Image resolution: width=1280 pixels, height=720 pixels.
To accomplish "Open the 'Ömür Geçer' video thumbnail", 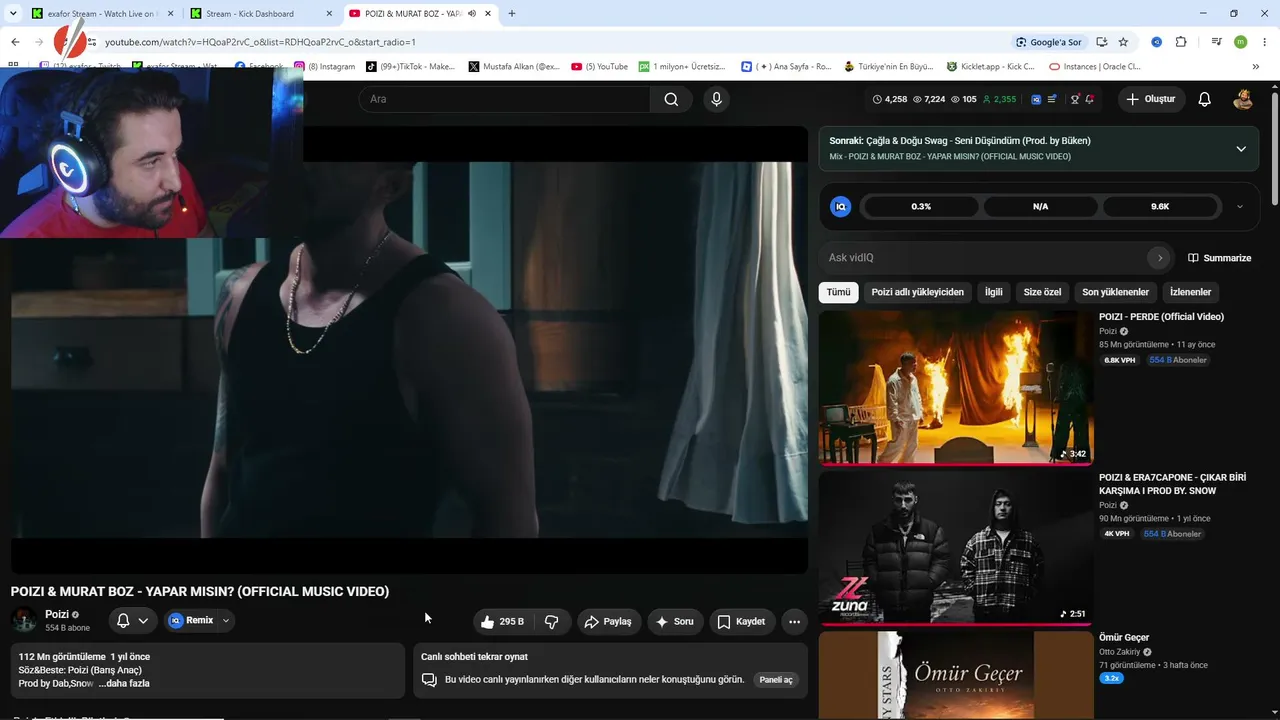I will click(x=956, y=675).
